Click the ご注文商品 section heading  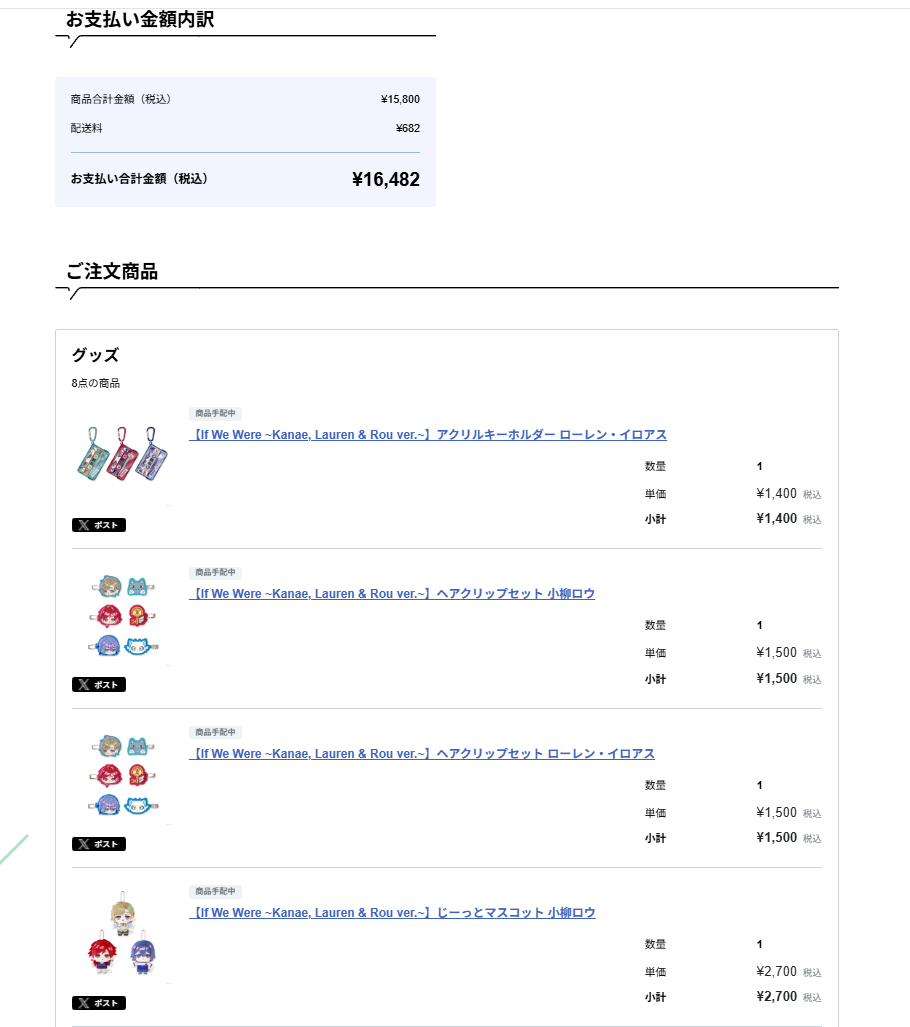(x=112, y=272)
